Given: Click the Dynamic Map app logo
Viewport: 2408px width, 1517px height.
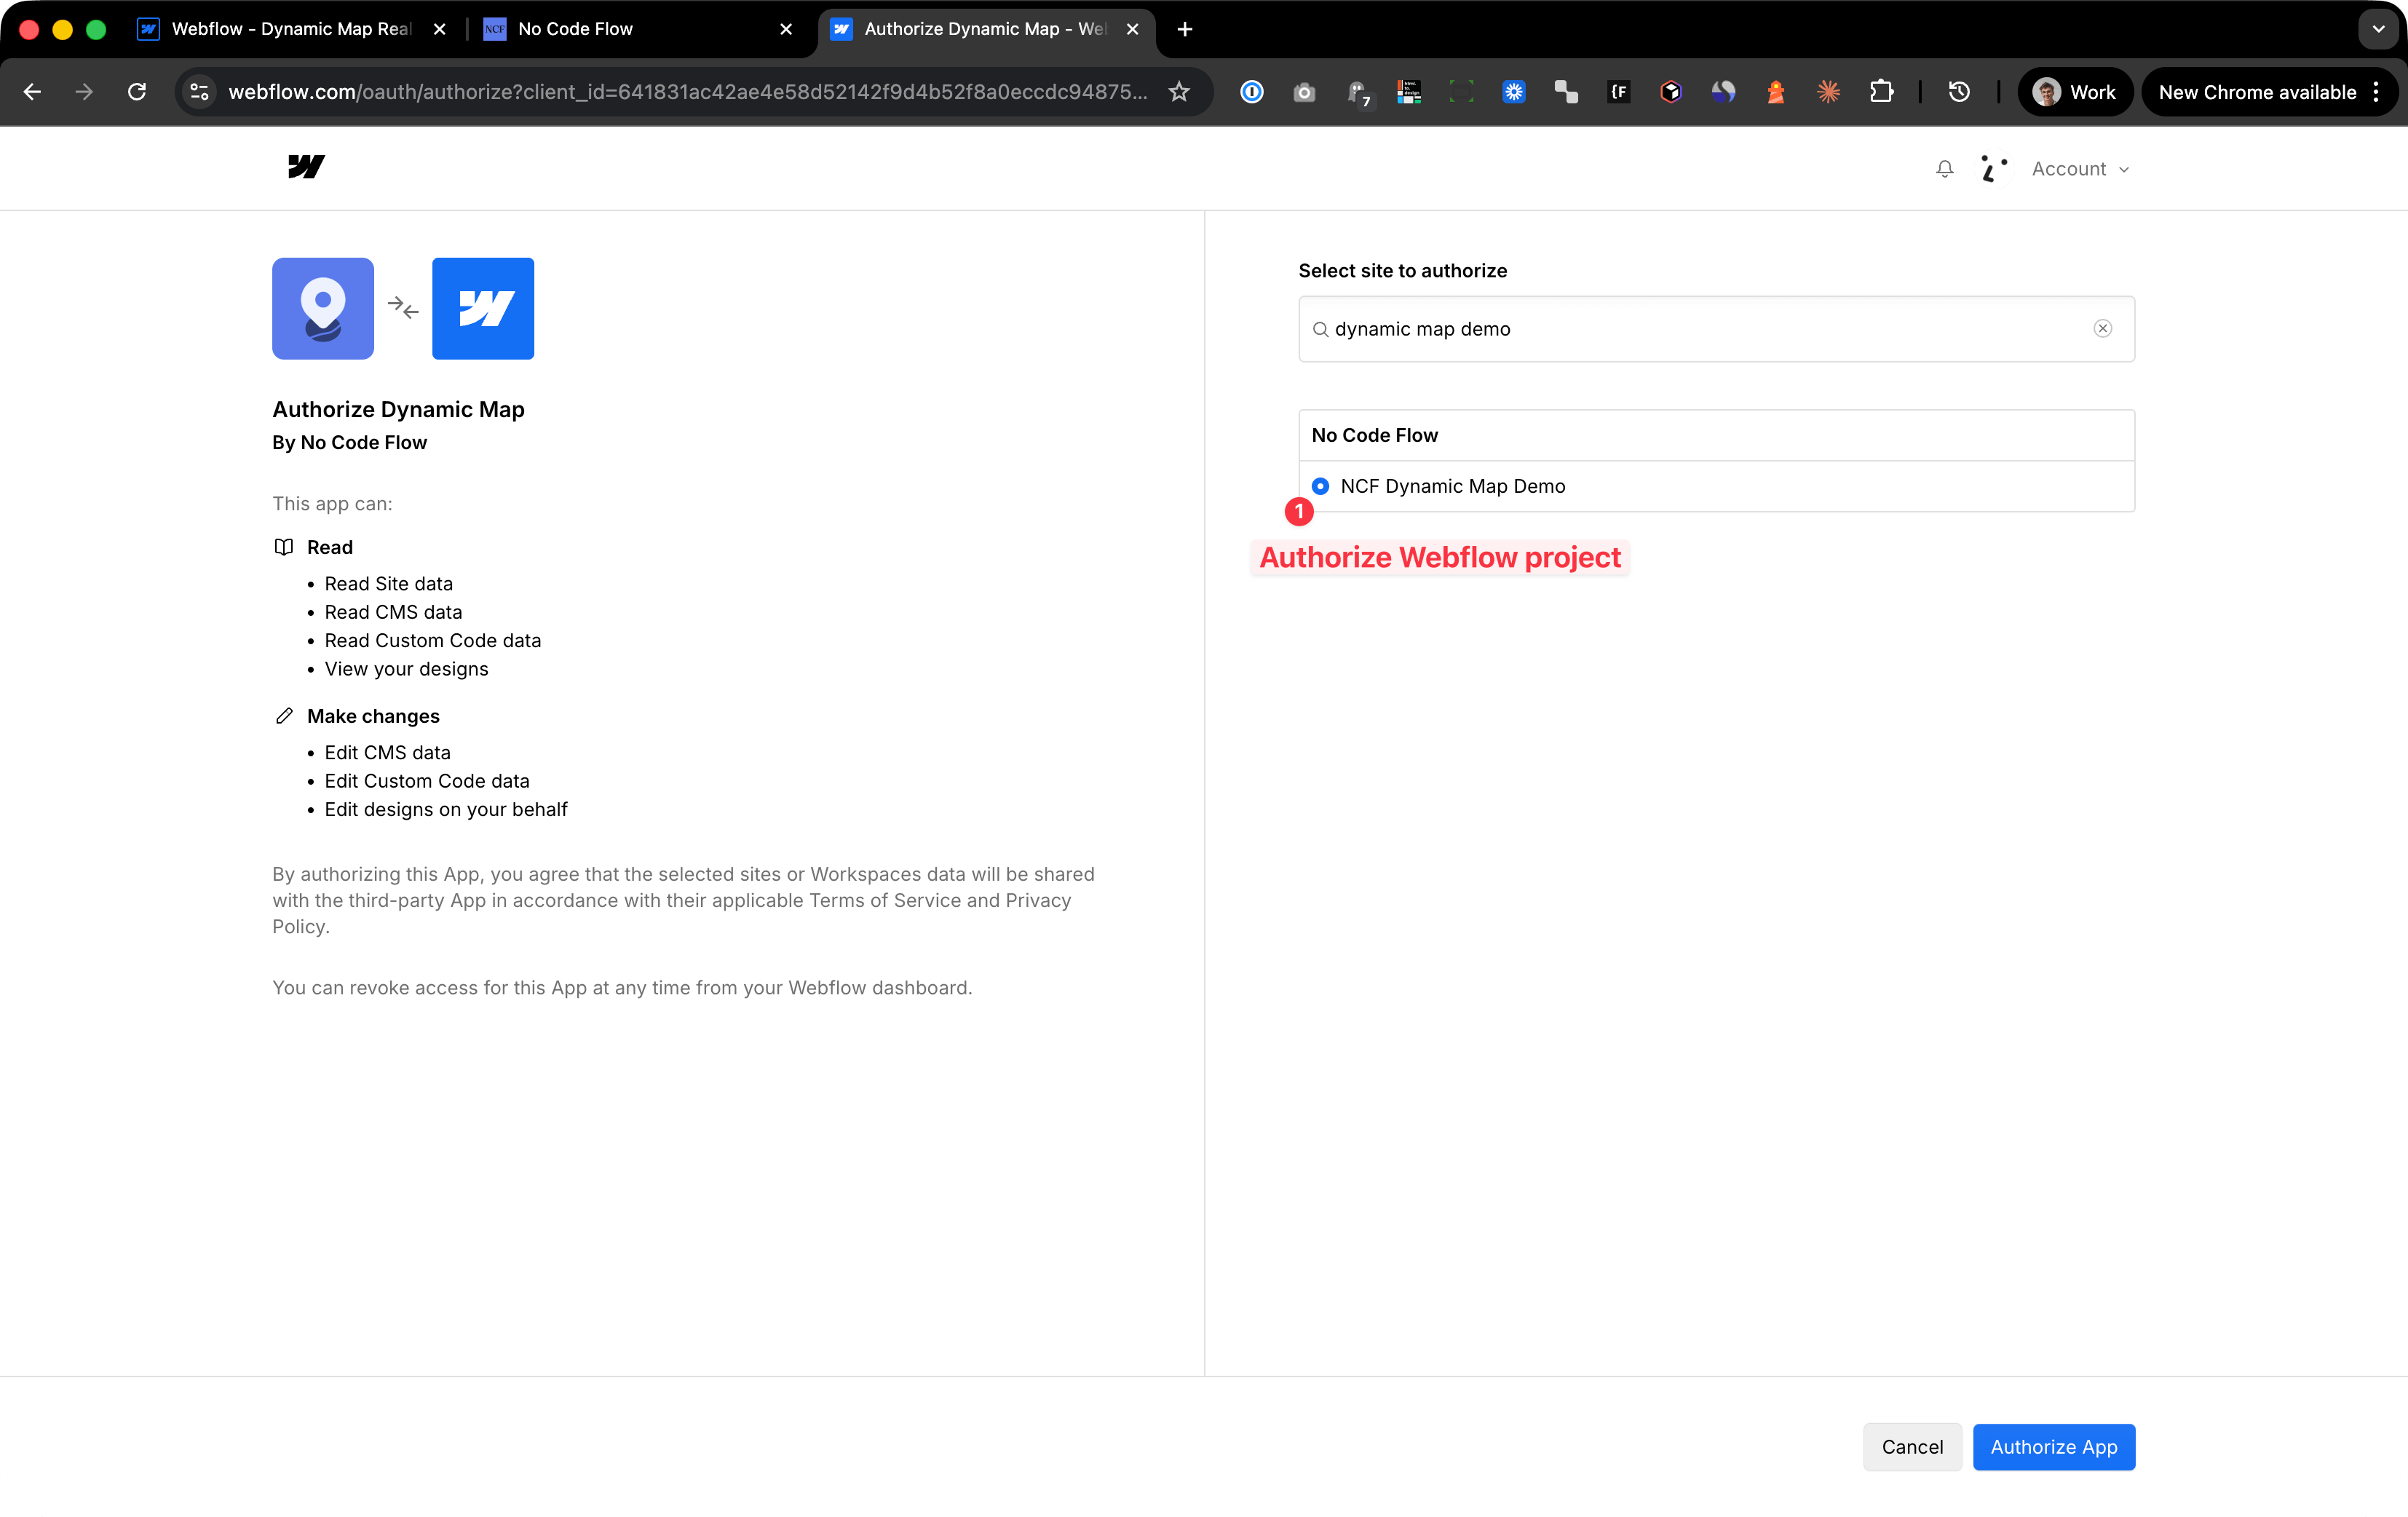Looking at the screenshot, I should click(x=322, y=308).
